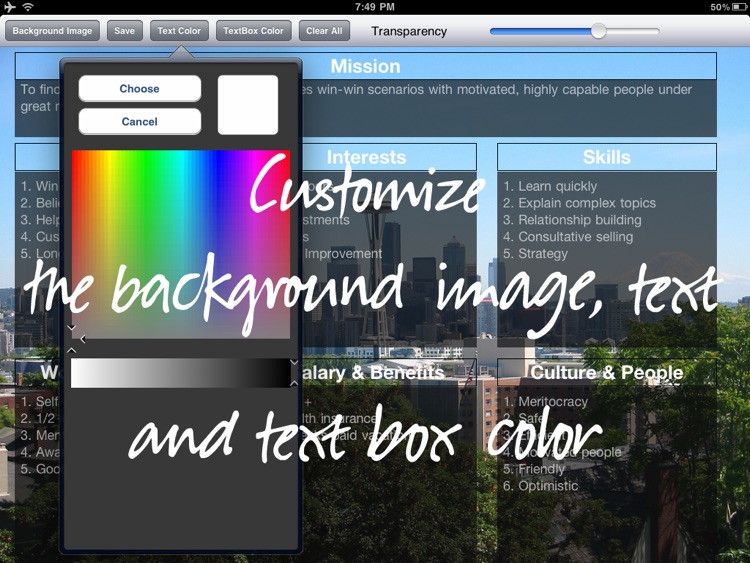Tap Clear All in toolbar
750x563 pixels.
[x=324, y=31]
